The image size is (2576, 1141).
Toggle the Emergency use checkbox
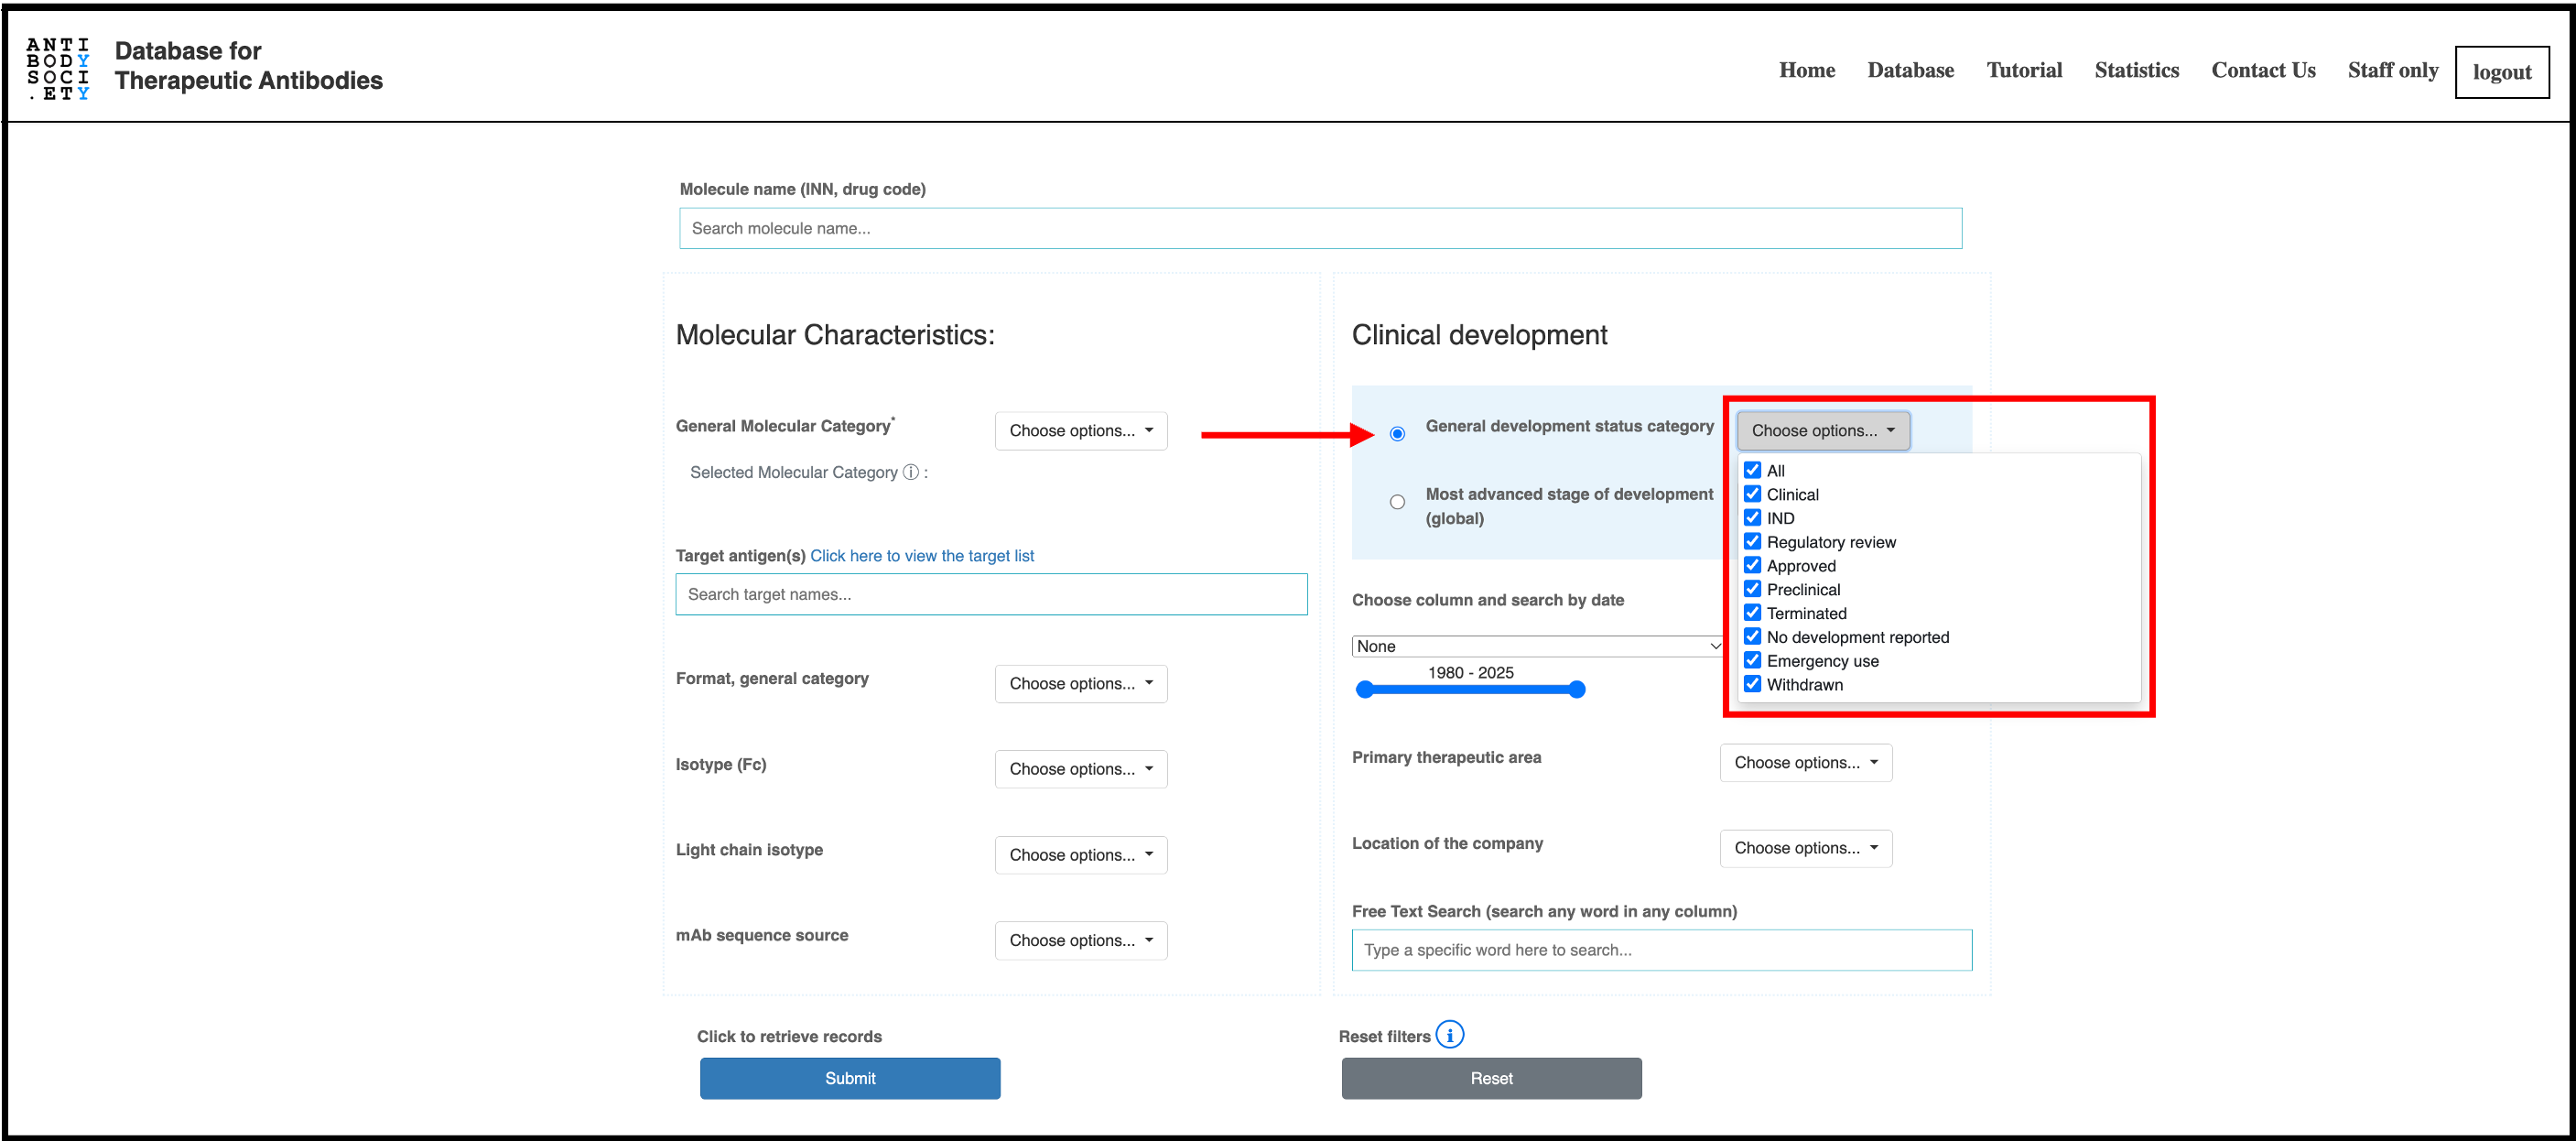[x=1752, y=660]
